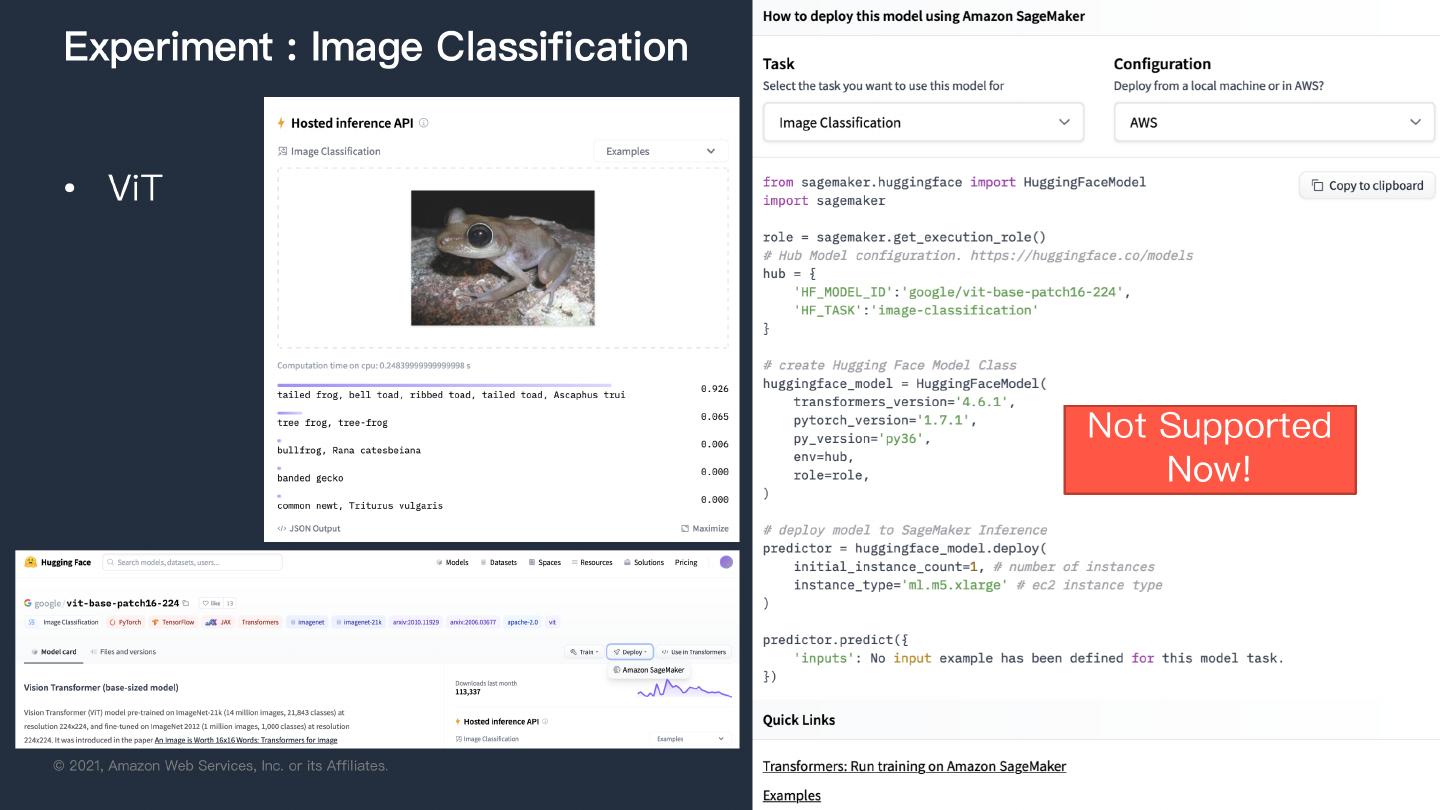This screenshot has height=810, width=1440.
Task: Click the Hosted inference API info icon
Action: tap(424, 123)
